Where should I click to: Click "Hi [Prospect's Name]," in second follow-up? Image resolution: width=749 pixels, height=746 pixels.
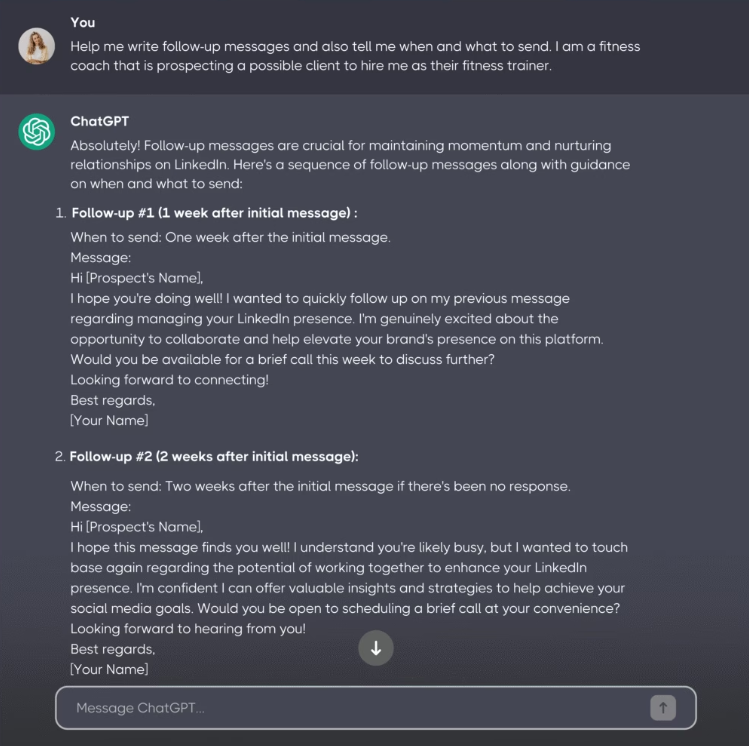pyautogui.click(x=137, y=527)
